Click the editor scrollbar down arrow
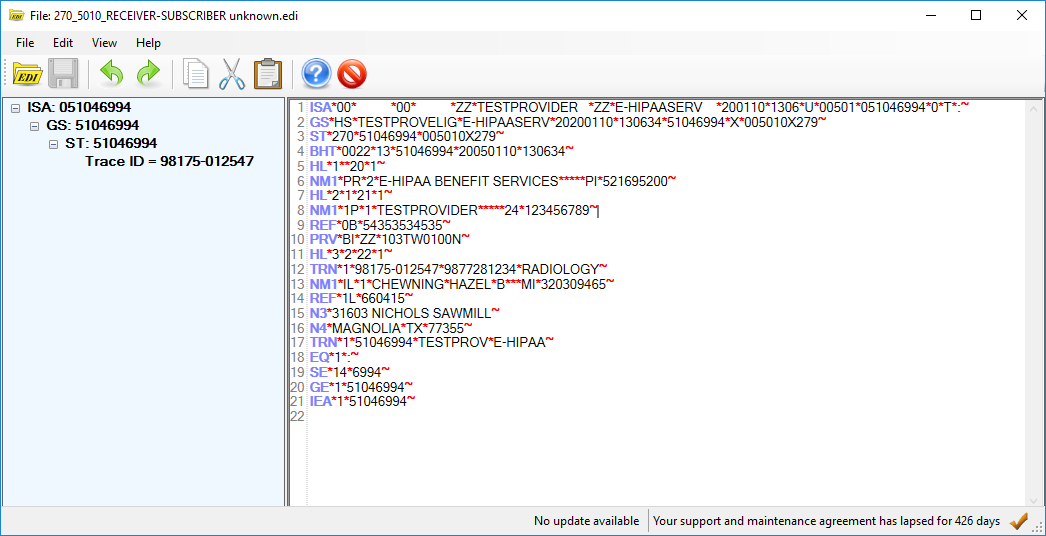The image size is (1046, 536). point(1034,499)
